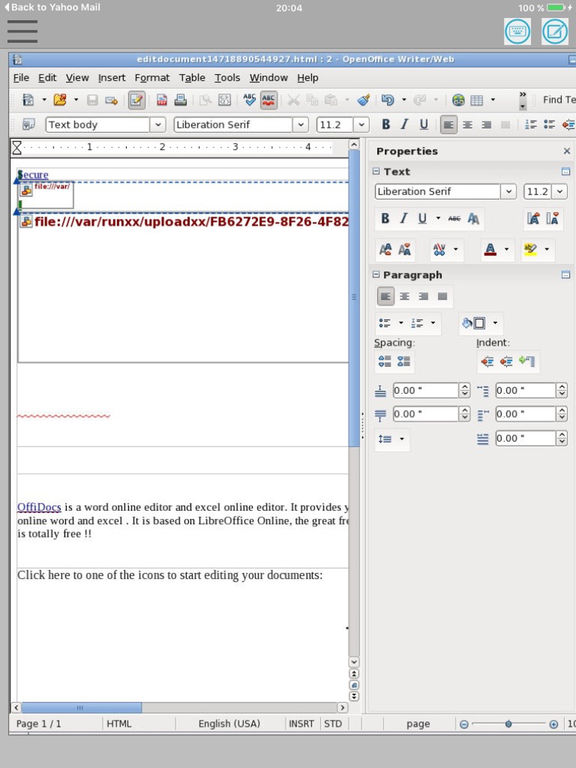Click Decrease Paragraph Spacing icon
576x768 pixels.
[x=404, y=361]
